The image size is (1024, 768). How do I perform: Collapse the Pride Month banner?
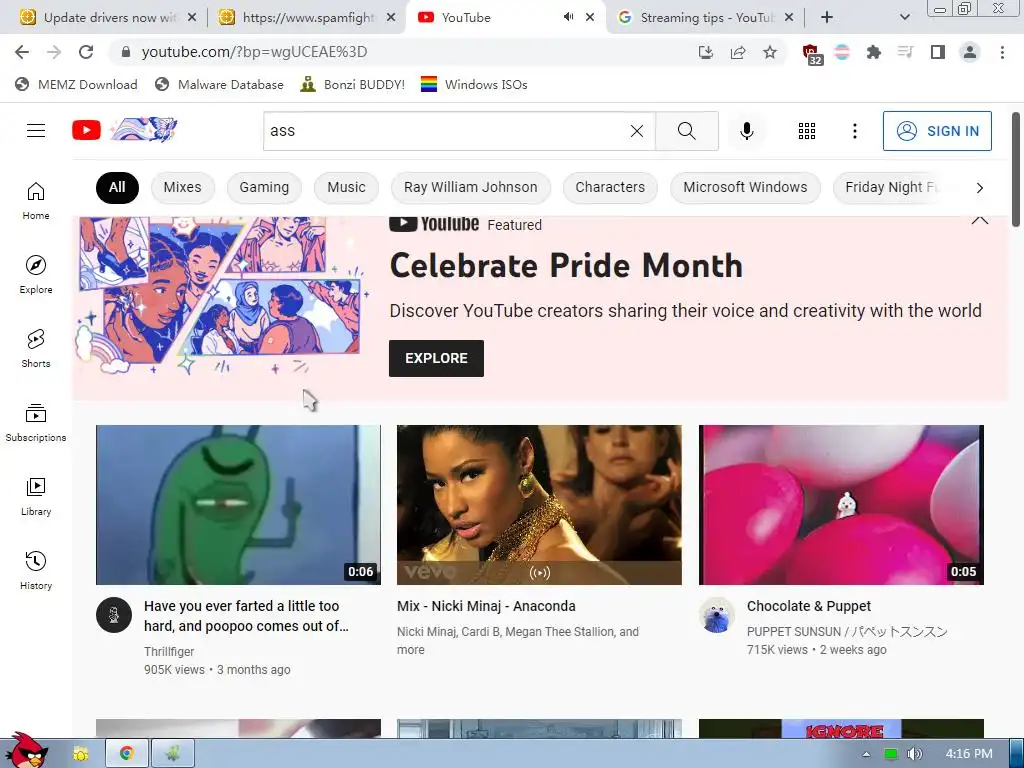tap(980, 220)
